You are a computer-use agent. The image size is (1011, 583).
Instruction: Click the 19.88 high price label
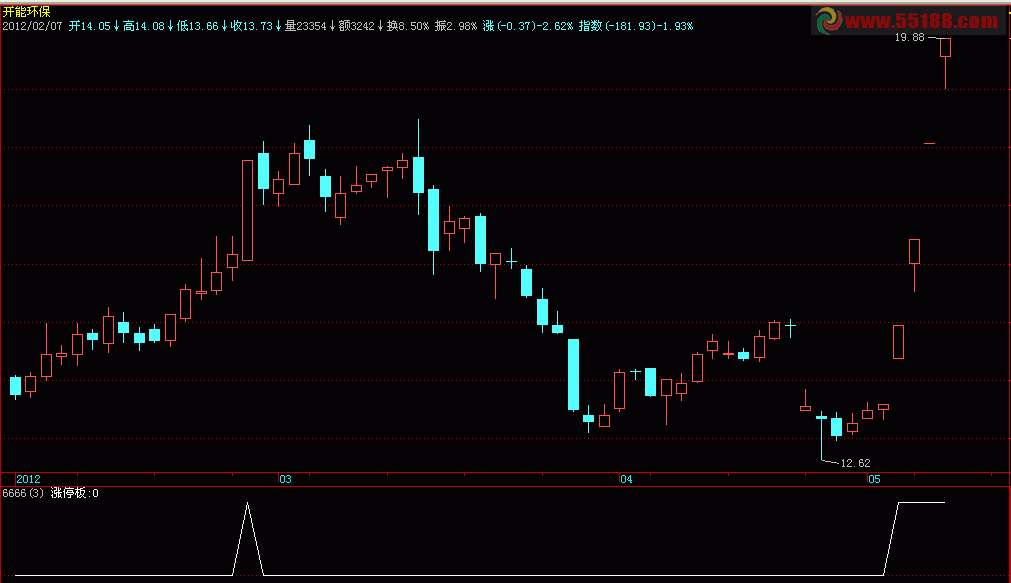pos(910,37)
